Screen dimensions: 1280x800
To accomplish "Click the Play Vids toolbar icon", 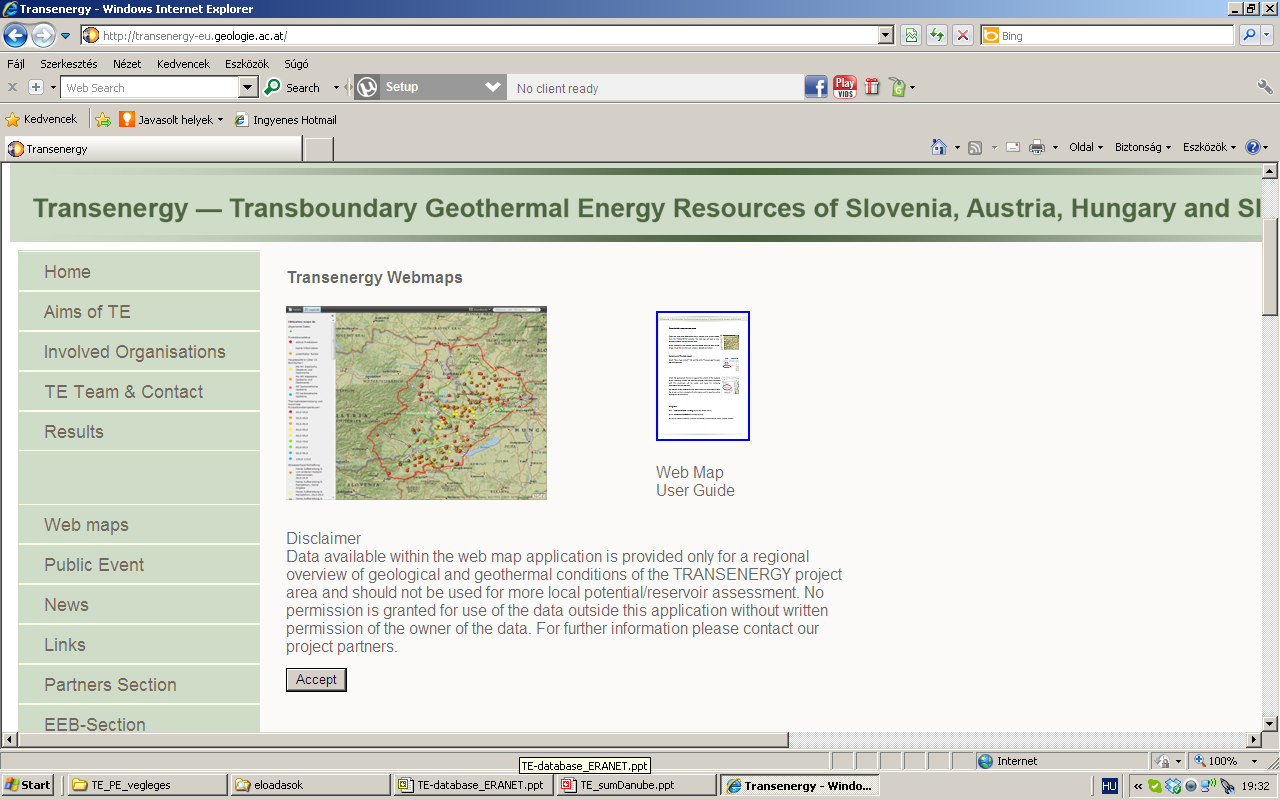I will click(845, 87).
